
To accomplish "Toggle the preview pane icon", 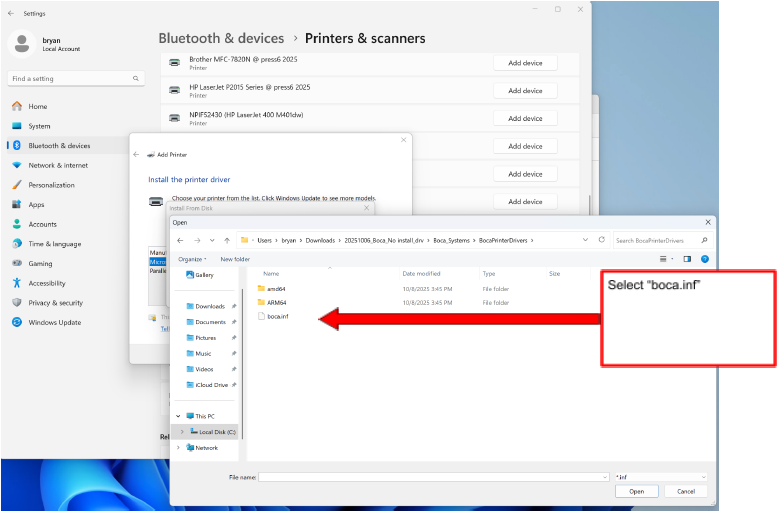I will [687, 259].
